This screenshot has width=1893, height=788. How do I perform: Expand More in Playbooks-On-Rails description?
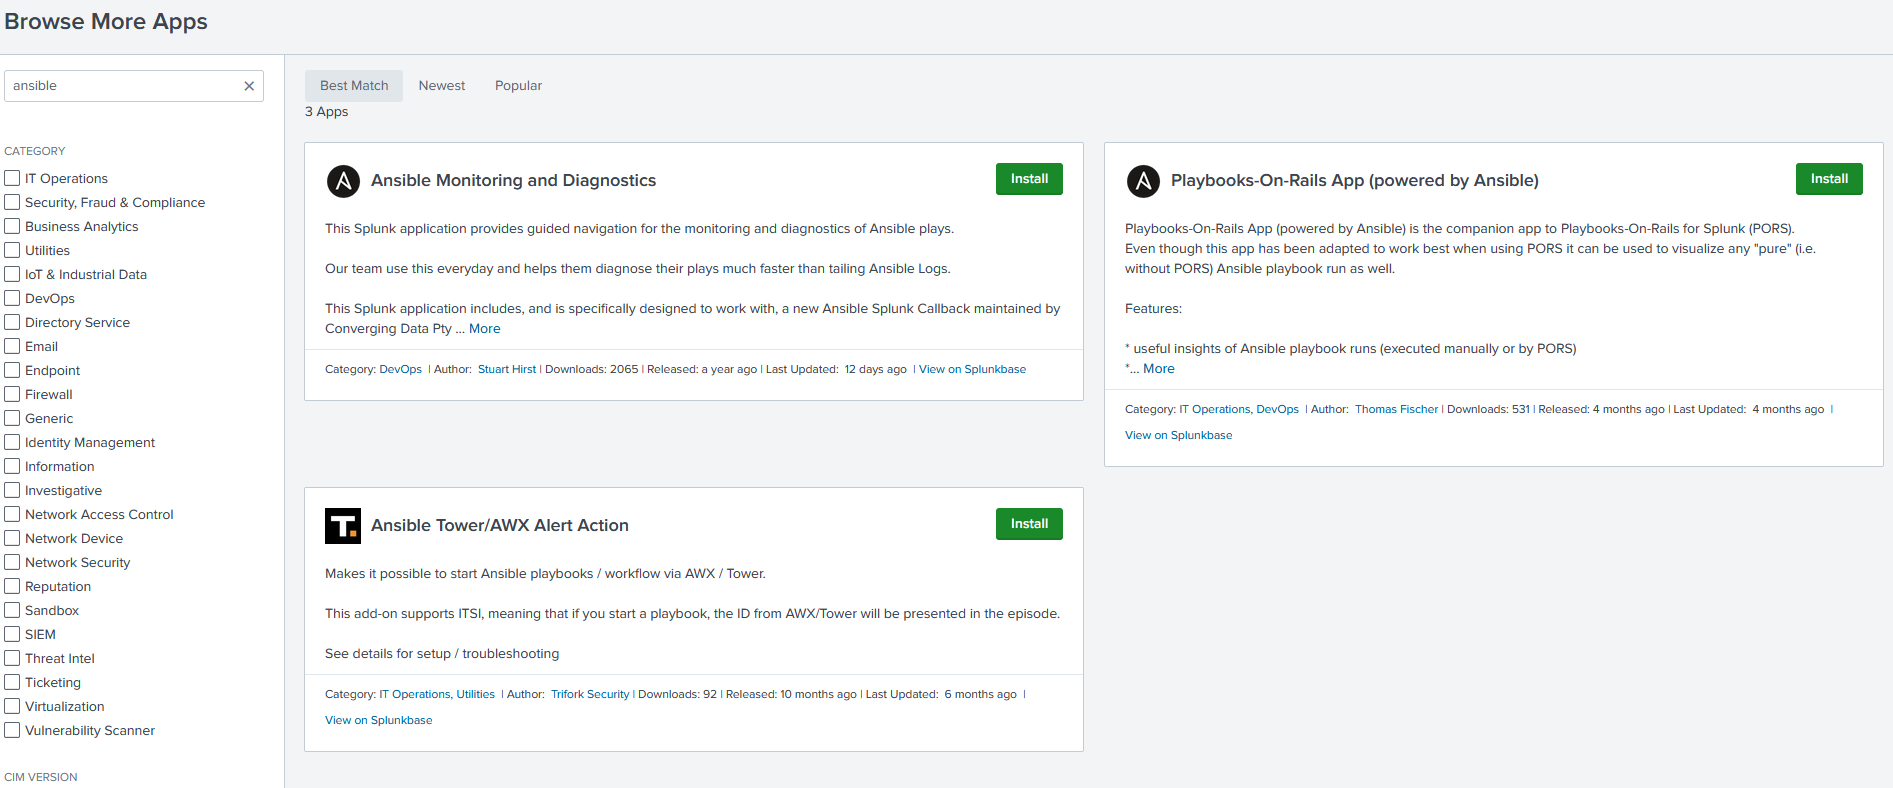click(x=1159, y=369)
